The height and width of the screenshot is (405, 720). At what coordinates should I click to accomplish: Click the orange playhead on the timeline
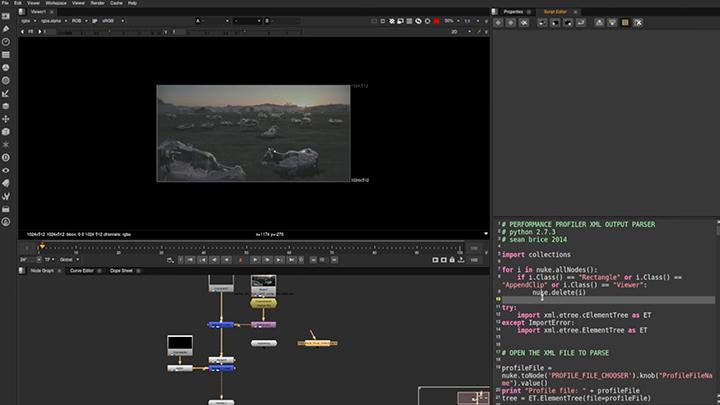pos(42,246)
